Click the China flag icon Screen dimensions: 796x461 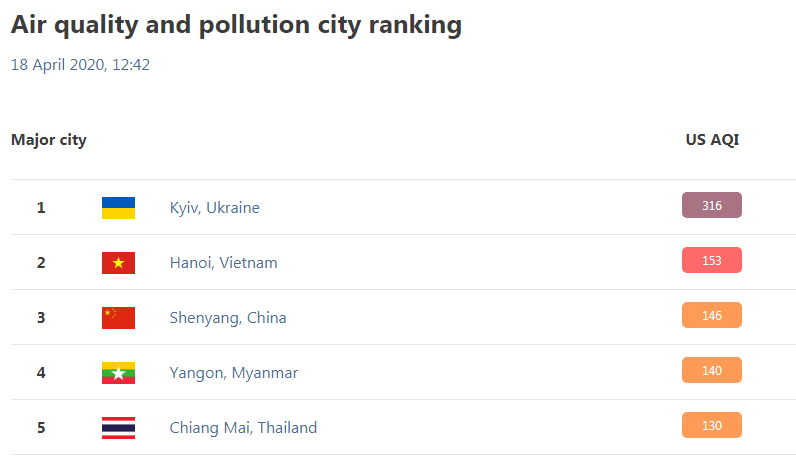click(x=118, y=318)
